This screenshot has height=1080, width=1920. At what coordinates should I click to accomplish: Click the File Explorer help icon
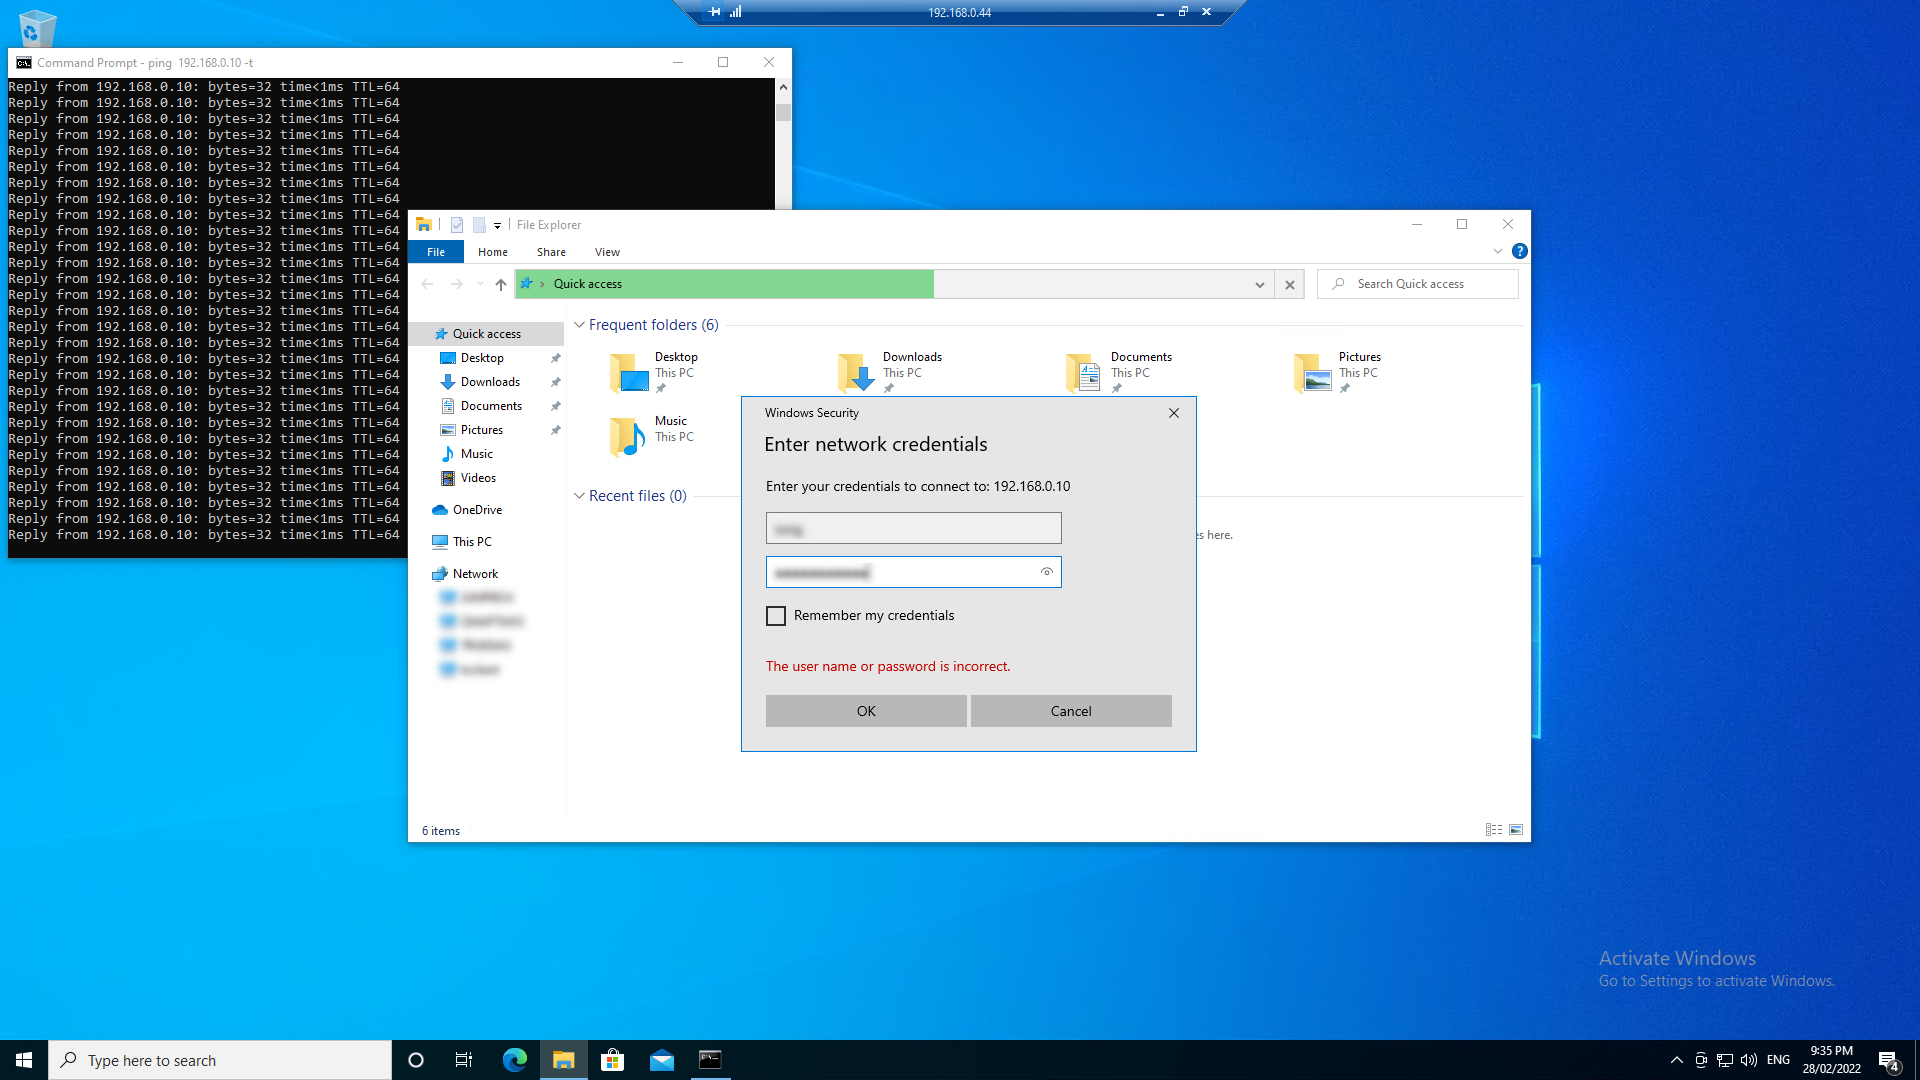tap(1519, 252)
